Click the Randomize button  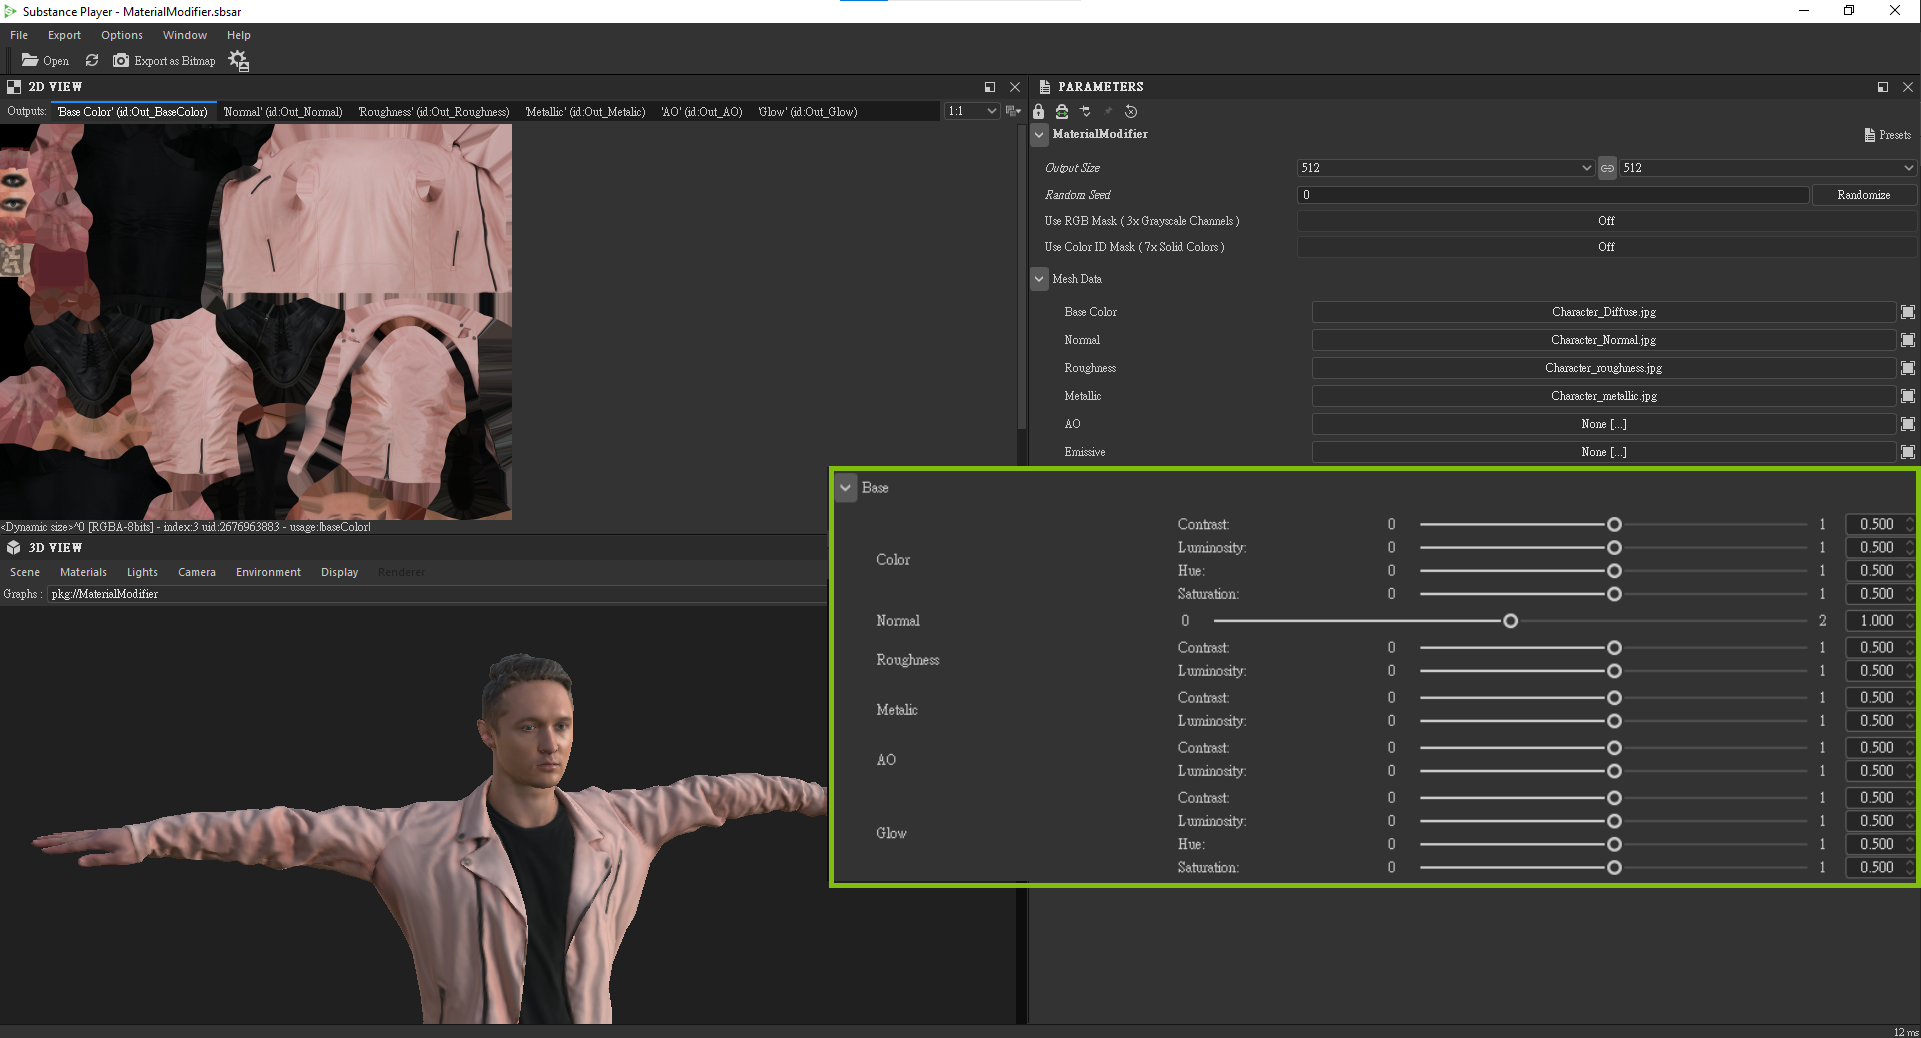[x=1863, y=195]
